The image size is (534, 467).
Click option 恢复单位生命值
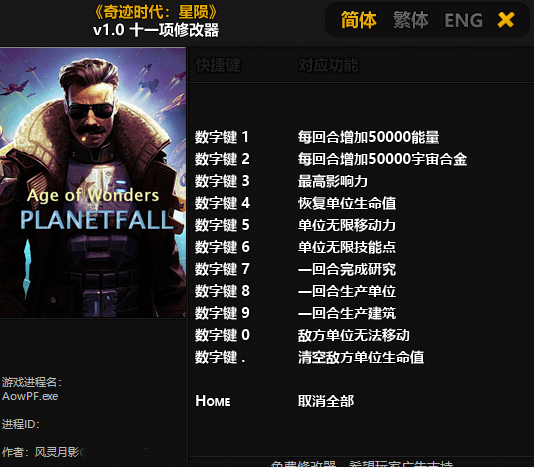point(347,203)
